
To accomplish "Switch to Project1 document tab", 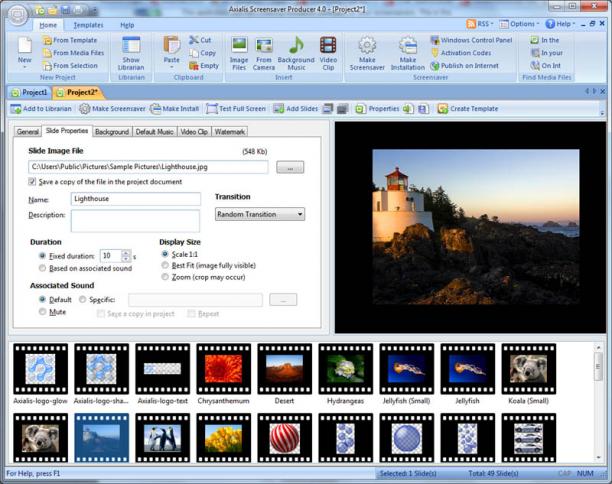I will (x=29, y=93).
